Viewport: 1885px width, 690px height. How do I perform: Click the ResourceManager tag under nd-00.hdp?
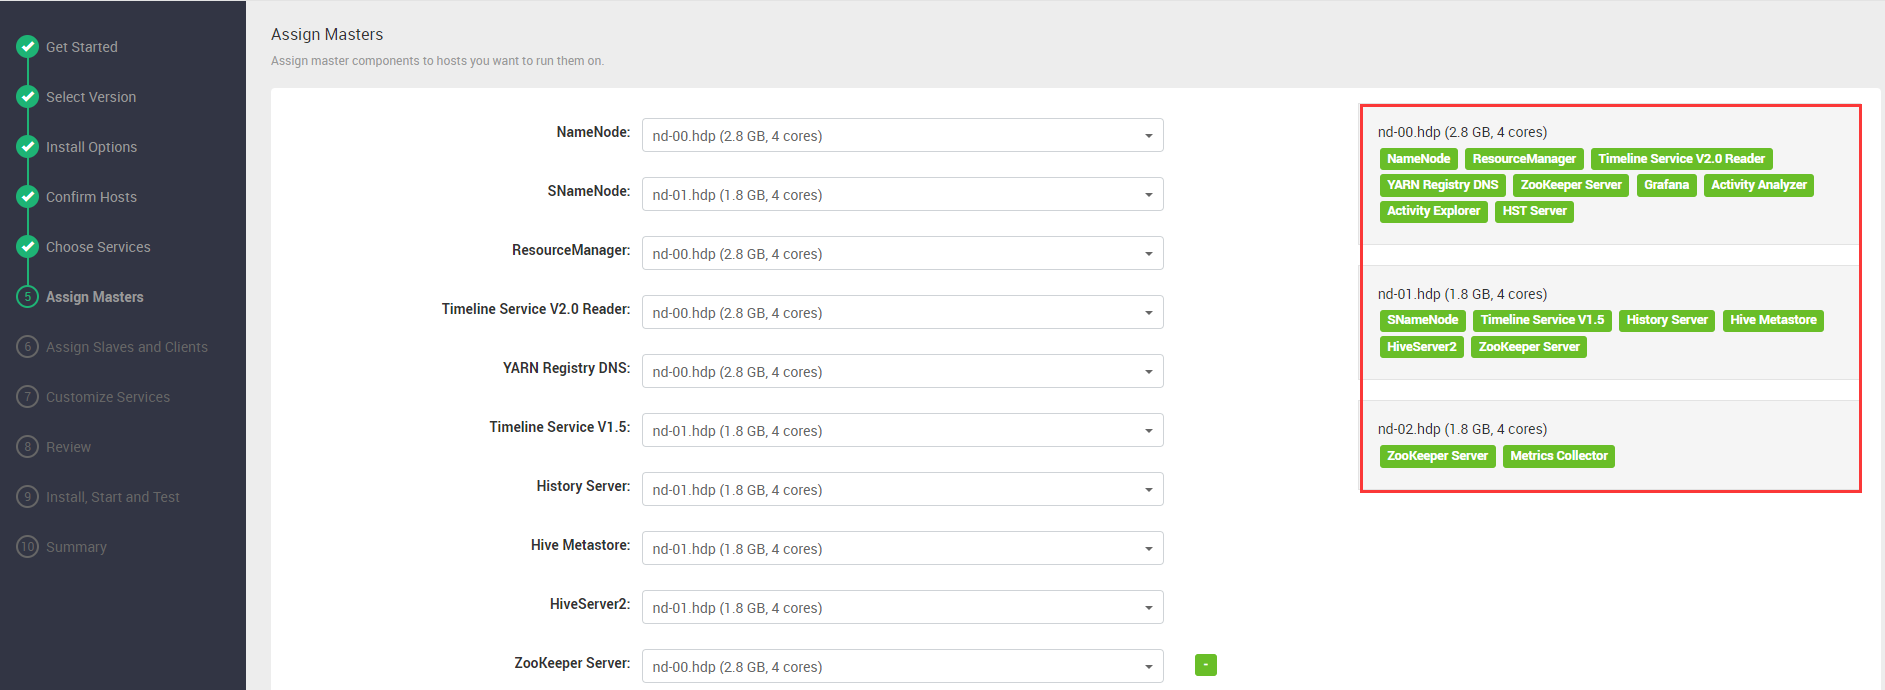click(x=1524, y=159)
